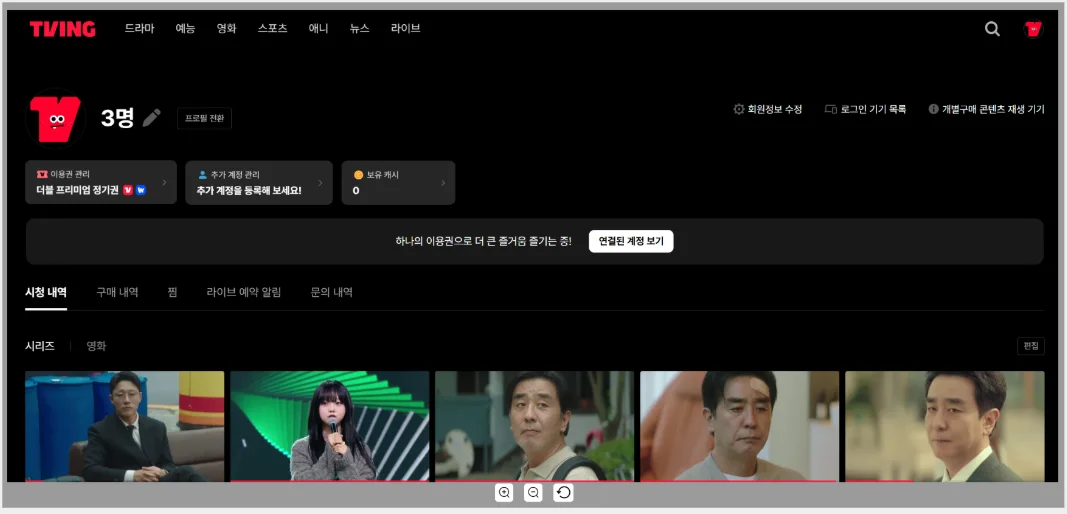Image resolution: width=1067 pixels, height=514 pixels.
Task: Click the device icon beside 로그인 기기 목록
Action: point(830,109)
